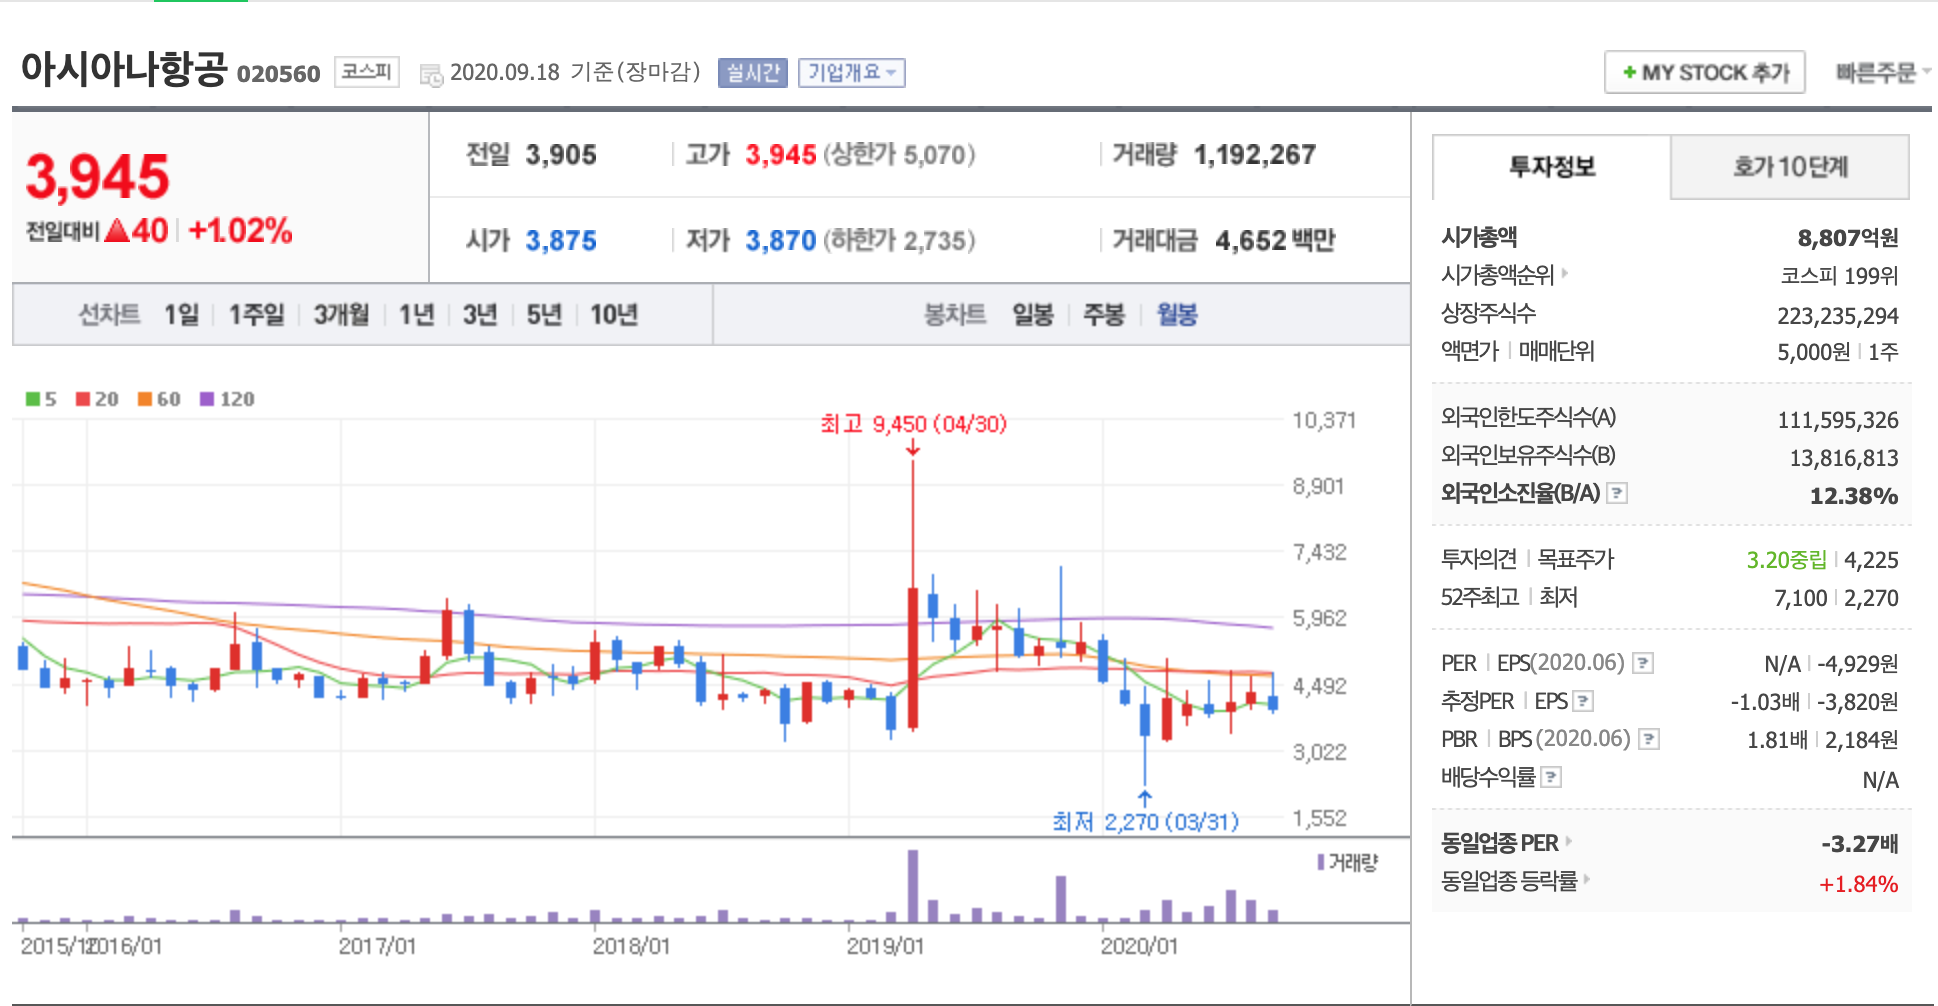
Task: Select the 1년 line chart period
Action: pos(416,315)
